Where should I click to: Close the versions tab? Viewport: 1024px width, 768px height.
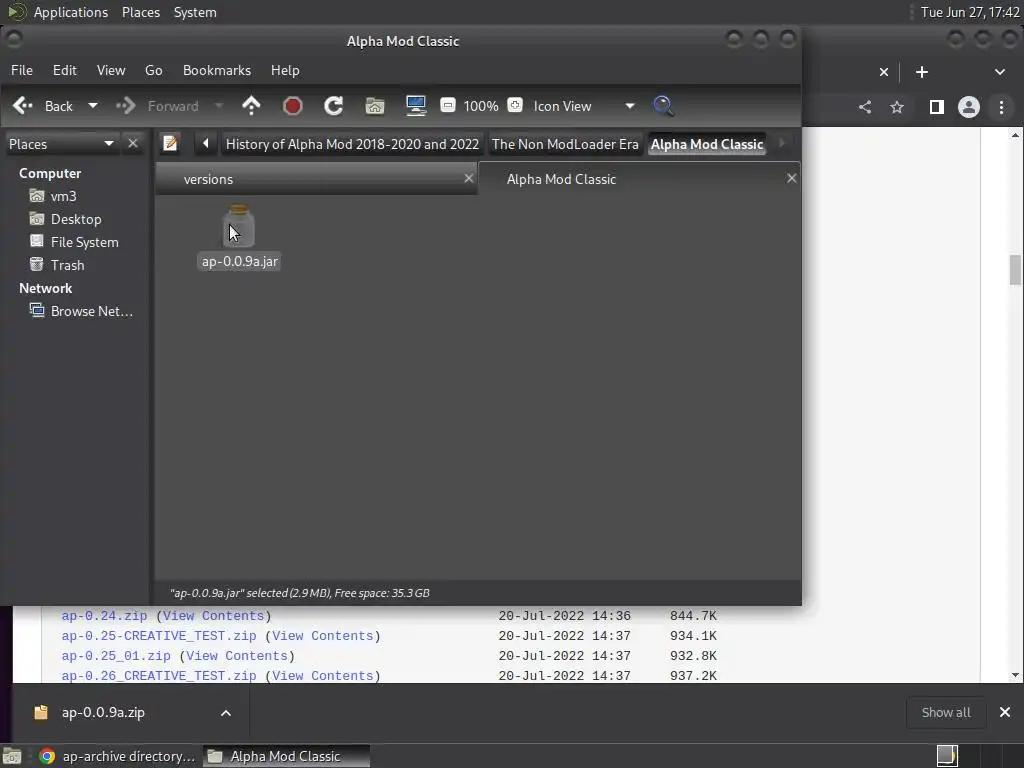pos(468,178)
